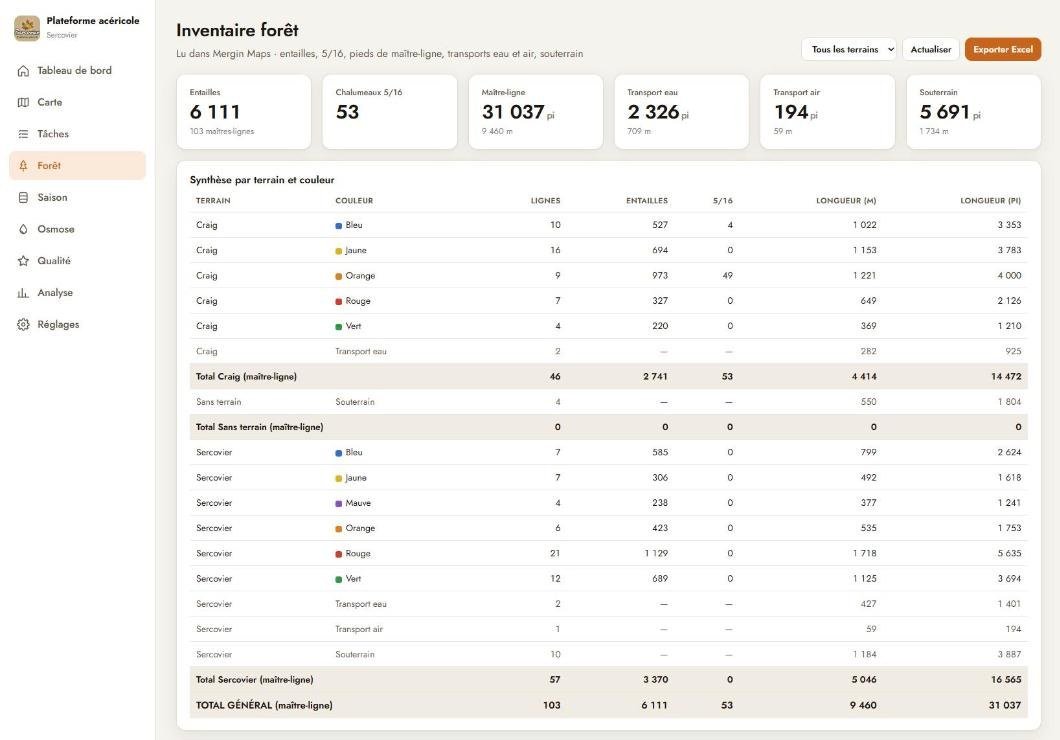Click the TERRAIN column header

[213, 201]
